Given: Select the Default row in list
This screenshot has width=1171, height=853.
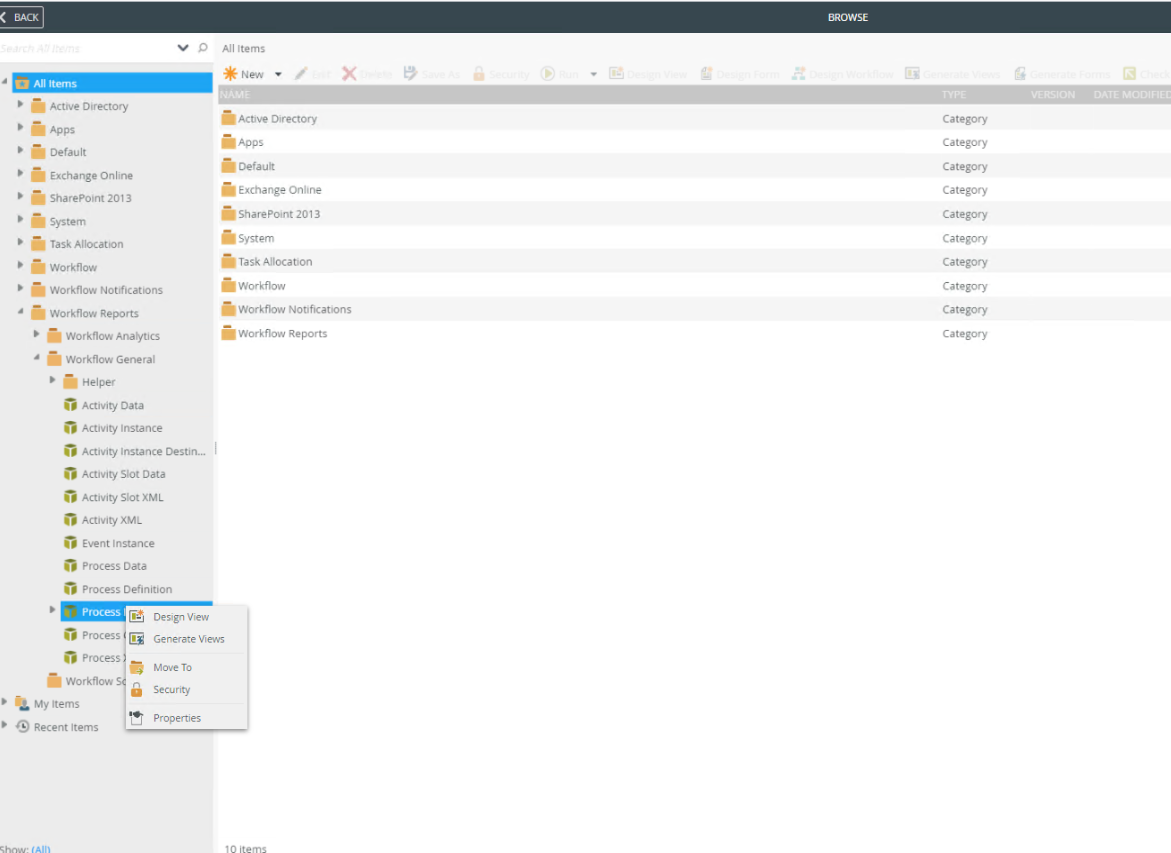Looking at the screenshot, I should (695, 166).
